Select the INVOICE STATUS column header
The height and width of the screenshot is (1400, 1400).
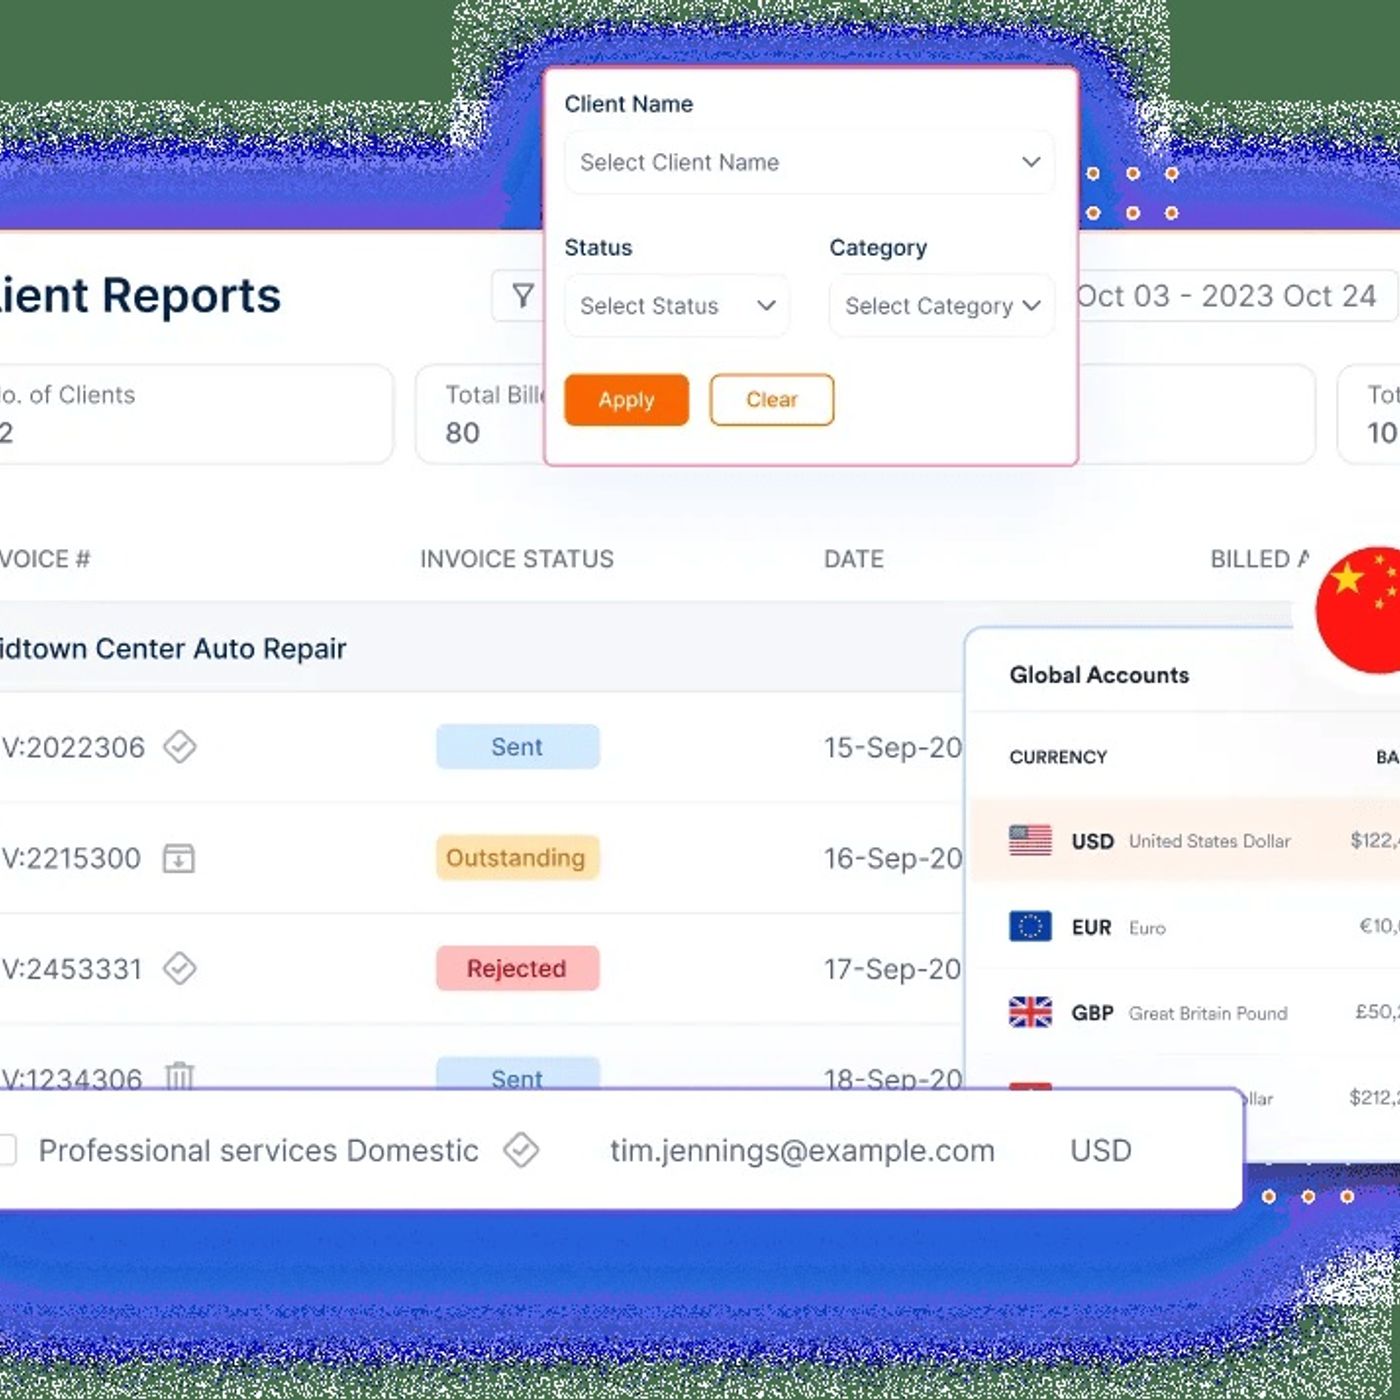point(516,559)
